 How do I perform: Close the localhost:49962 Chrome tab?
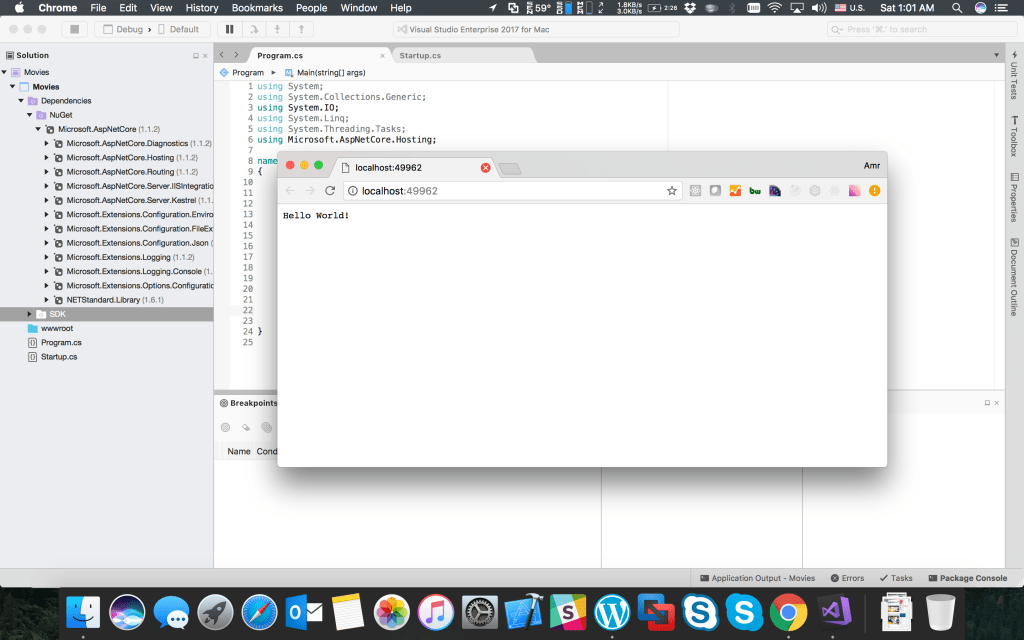pos(485,168)
